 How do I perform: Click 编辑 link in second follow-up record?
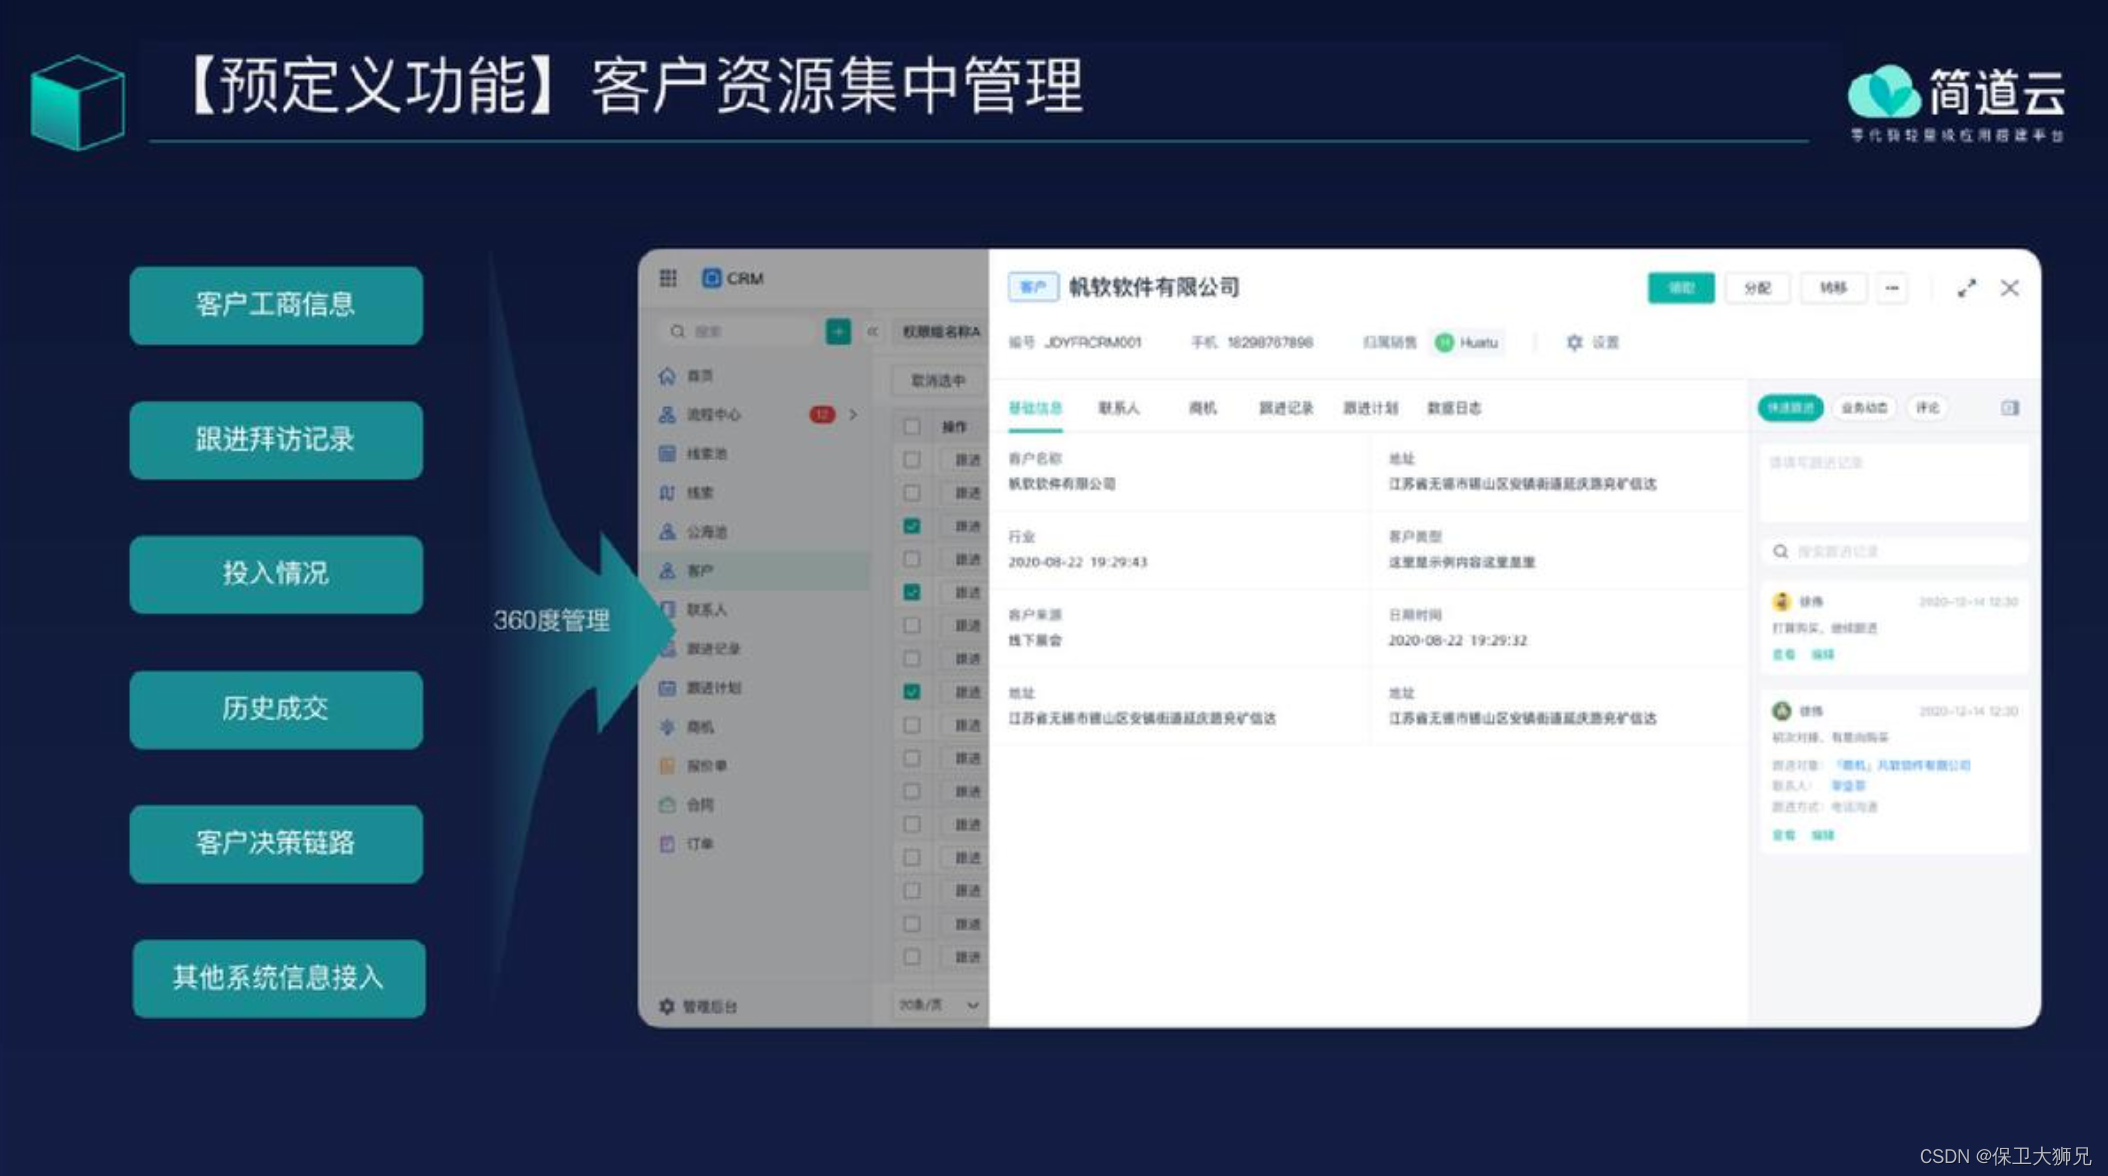coord(1823,835)
